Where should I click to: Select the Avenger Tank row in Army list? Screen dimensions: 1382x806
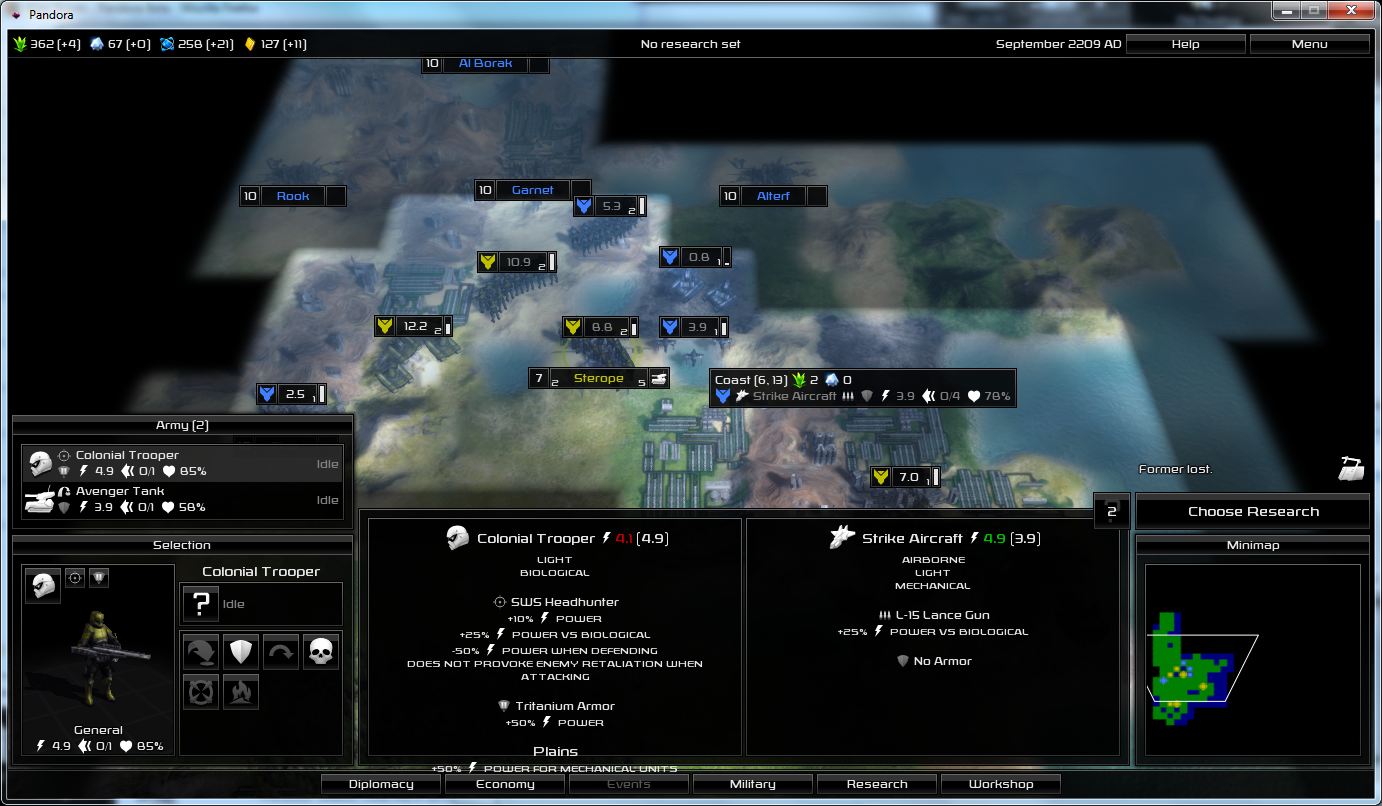(x=182, y=500)
